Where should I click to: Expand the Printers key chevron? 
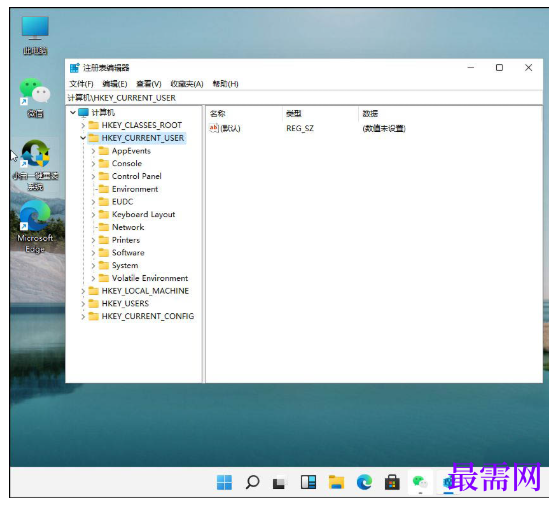pyautogui.click(x=93, y=240)
